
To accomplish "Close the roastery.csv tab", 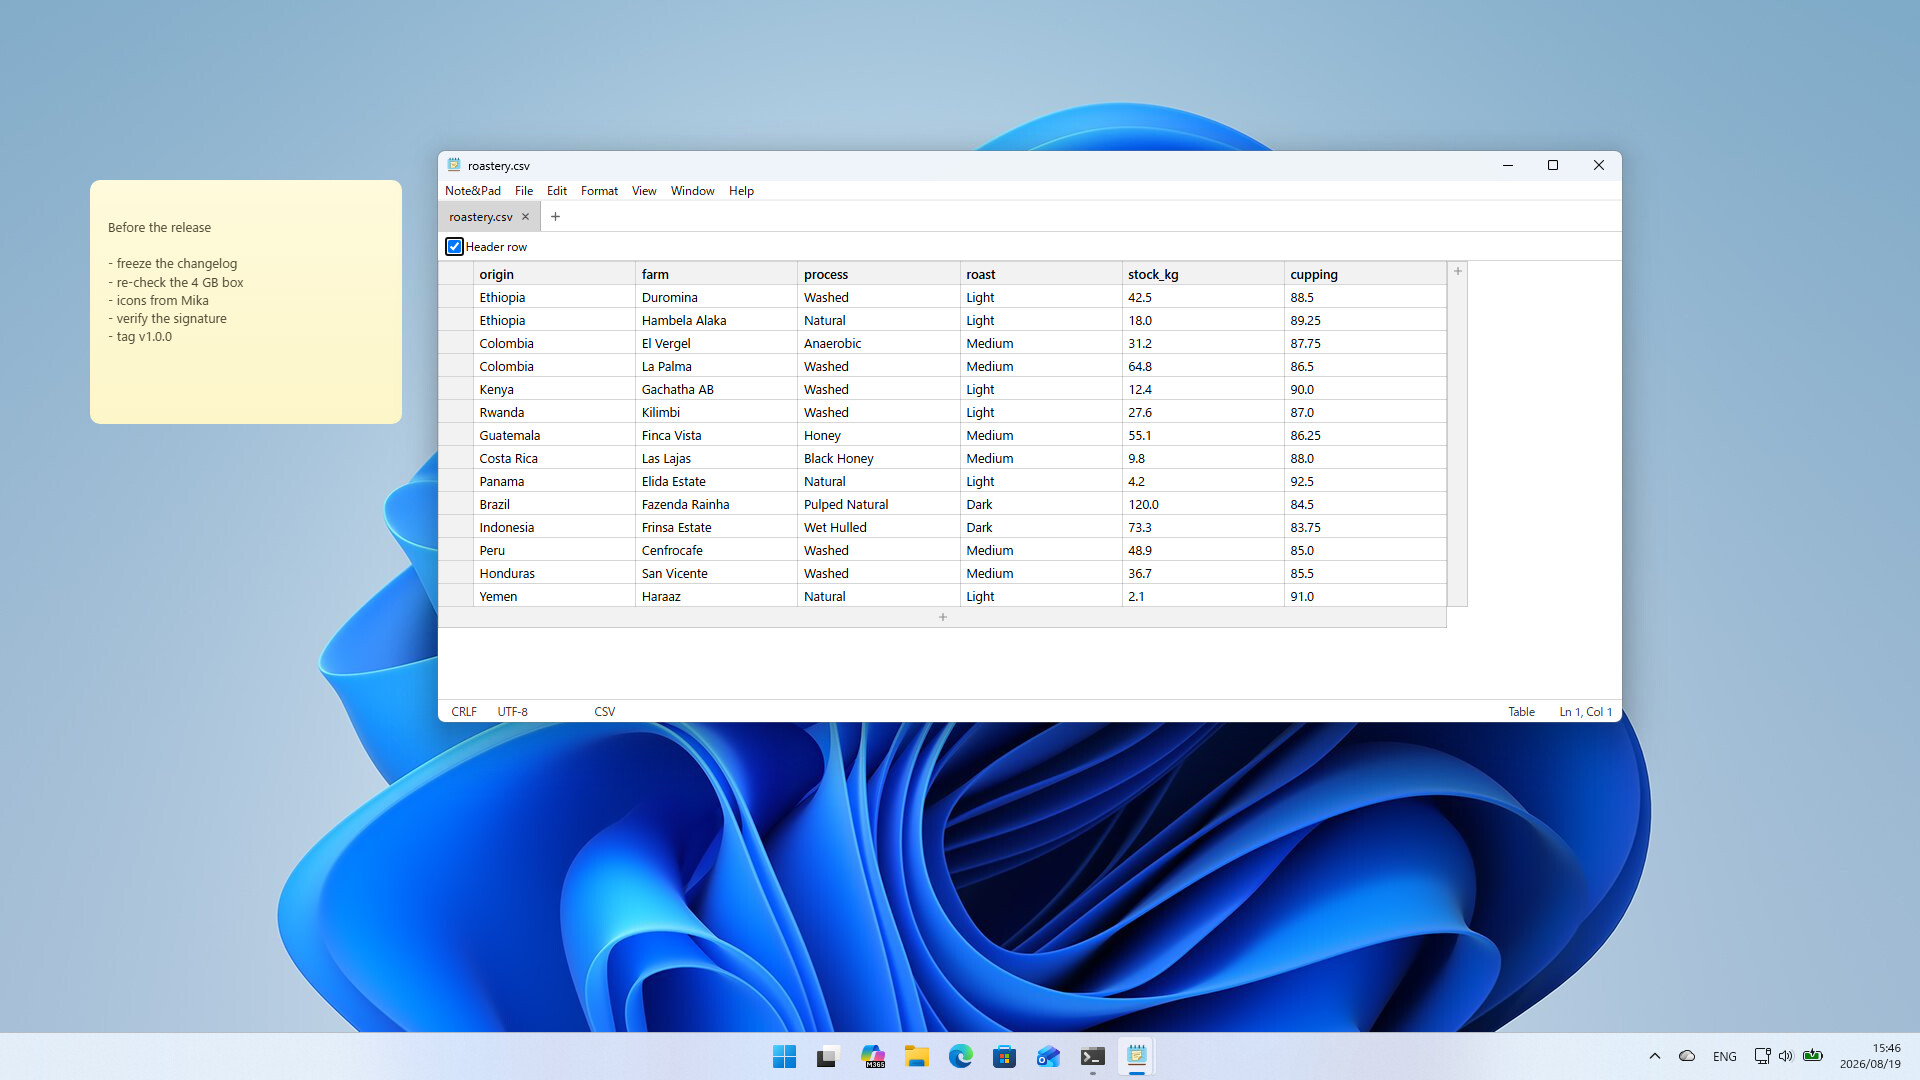I will [525, 217].
